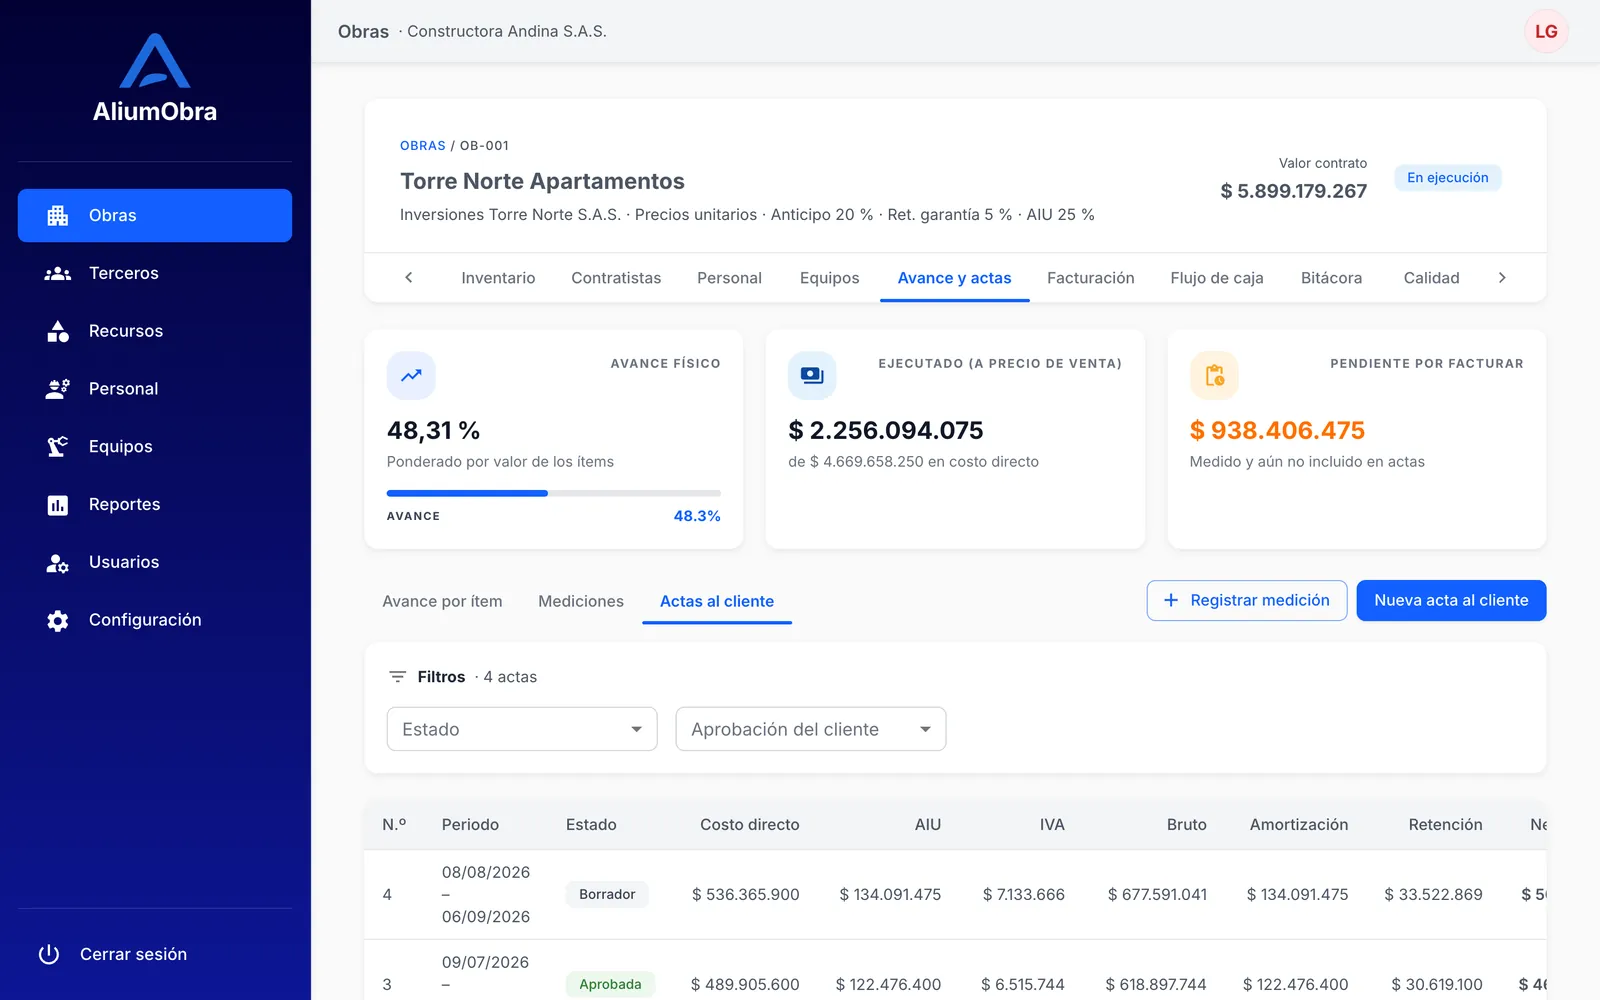The height and width of the screenshot is (1000, 1600).
Task: Select the Avance por ítem sub-tab
Action: tap(442, 601)
